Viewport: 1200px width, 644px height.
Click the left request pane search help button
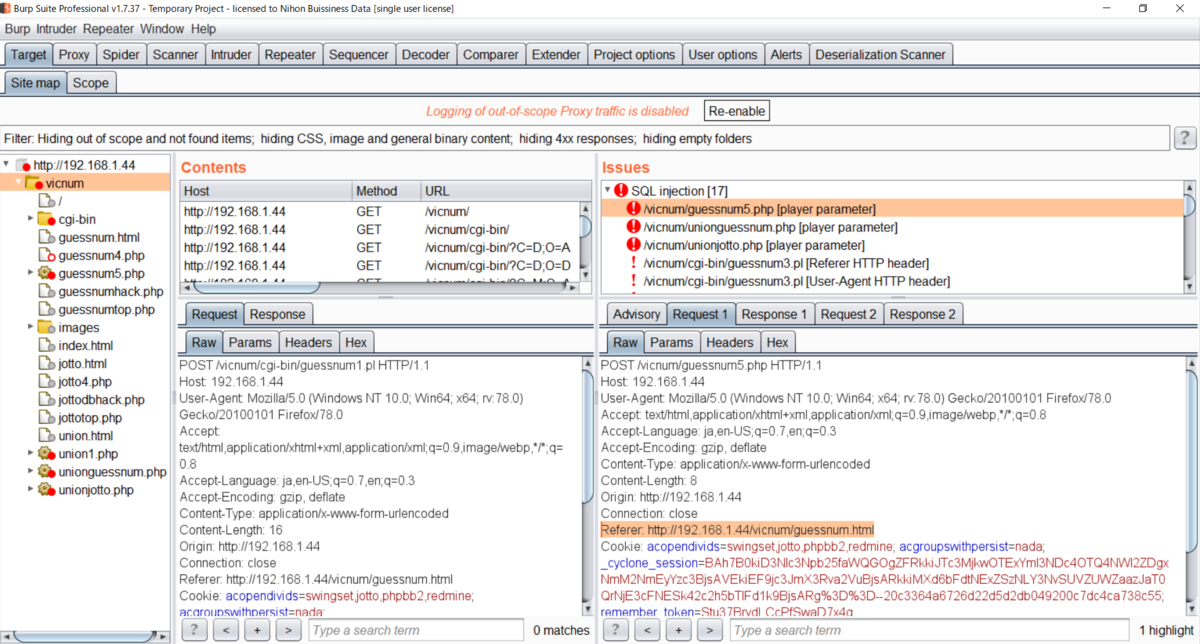[x=194, y=630]
